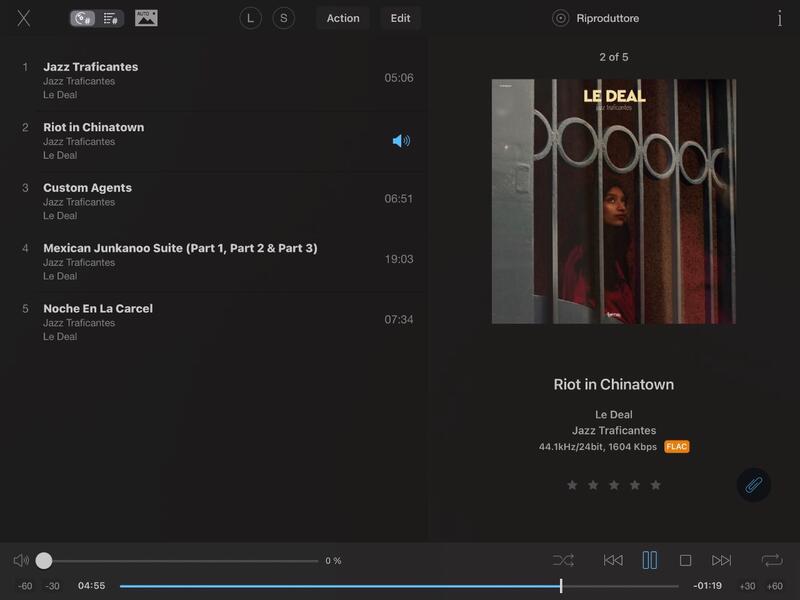Image resolution: width=800 pixels, height=600 pixels.
Task: Pause the current playback
Action: [x=649, y=561]
